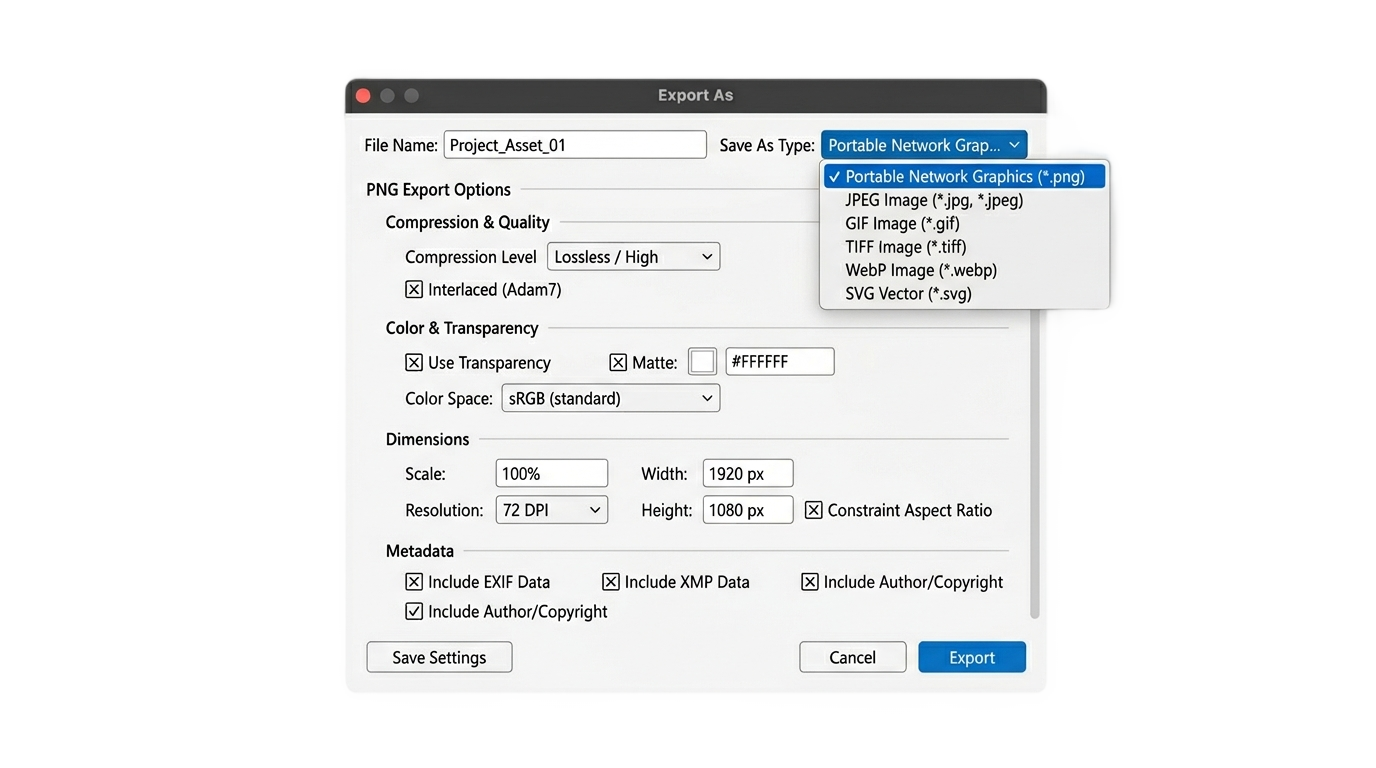
Task: Toggle the Constraint Aspect Ratio checkbox
Action: pos(814,510)
